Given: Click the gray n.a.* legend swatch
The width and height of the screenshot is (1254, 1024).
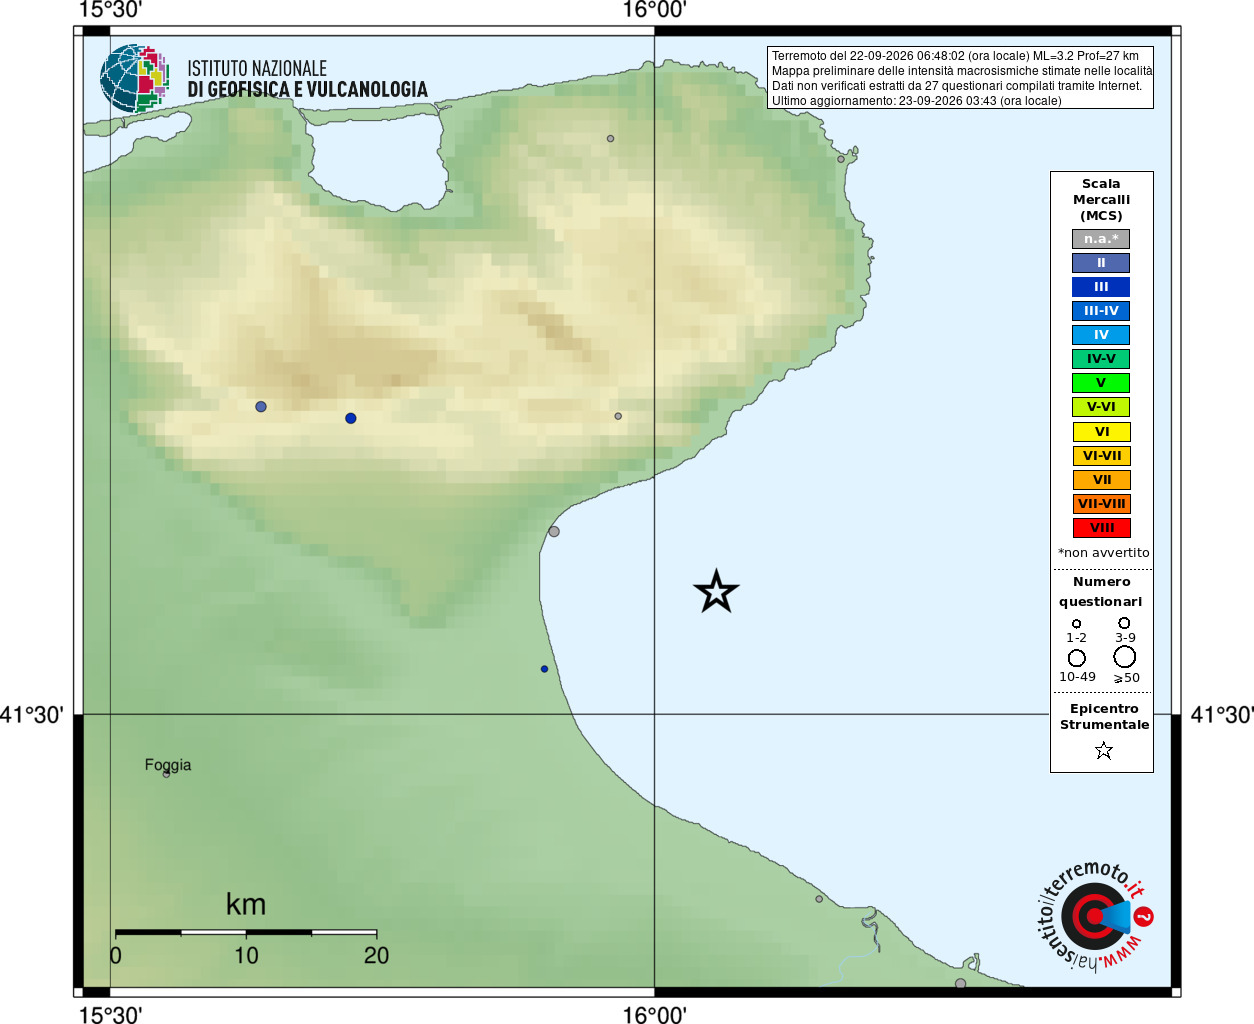Looking at the screenshot, I should click(1101, 239).
